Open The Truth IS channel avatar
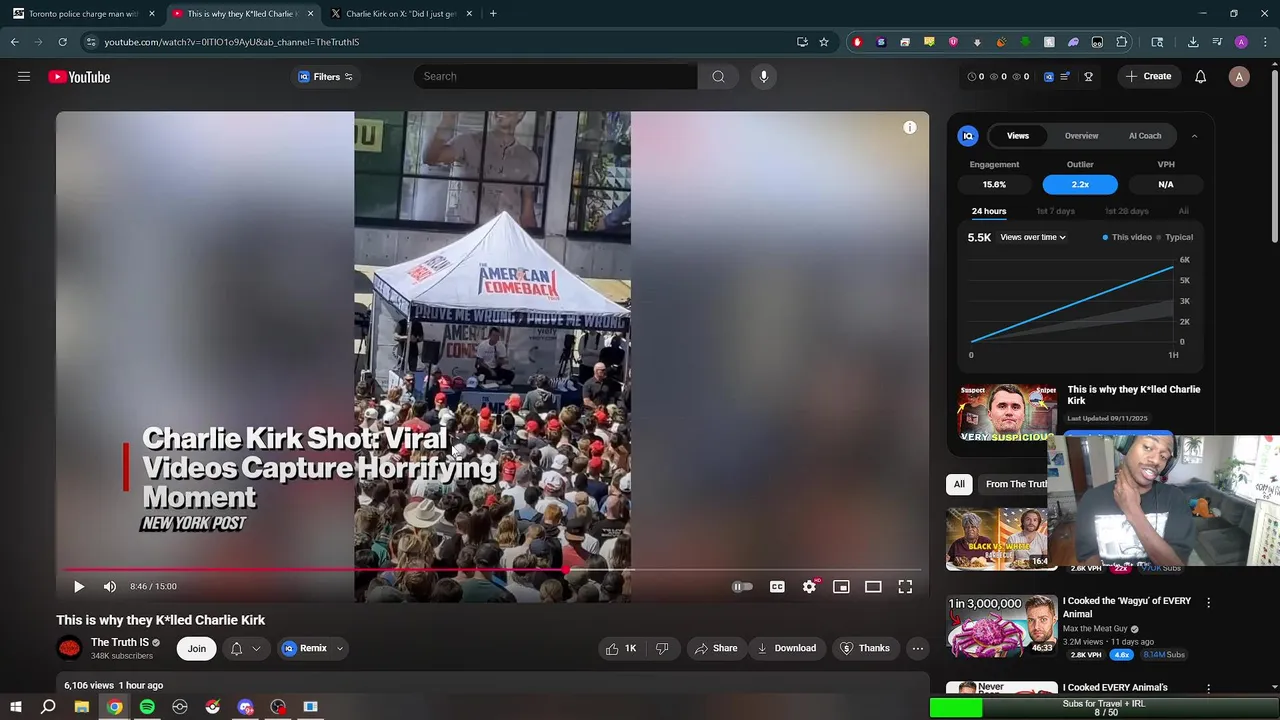1280x720 pixels. (x=69, y=648)
